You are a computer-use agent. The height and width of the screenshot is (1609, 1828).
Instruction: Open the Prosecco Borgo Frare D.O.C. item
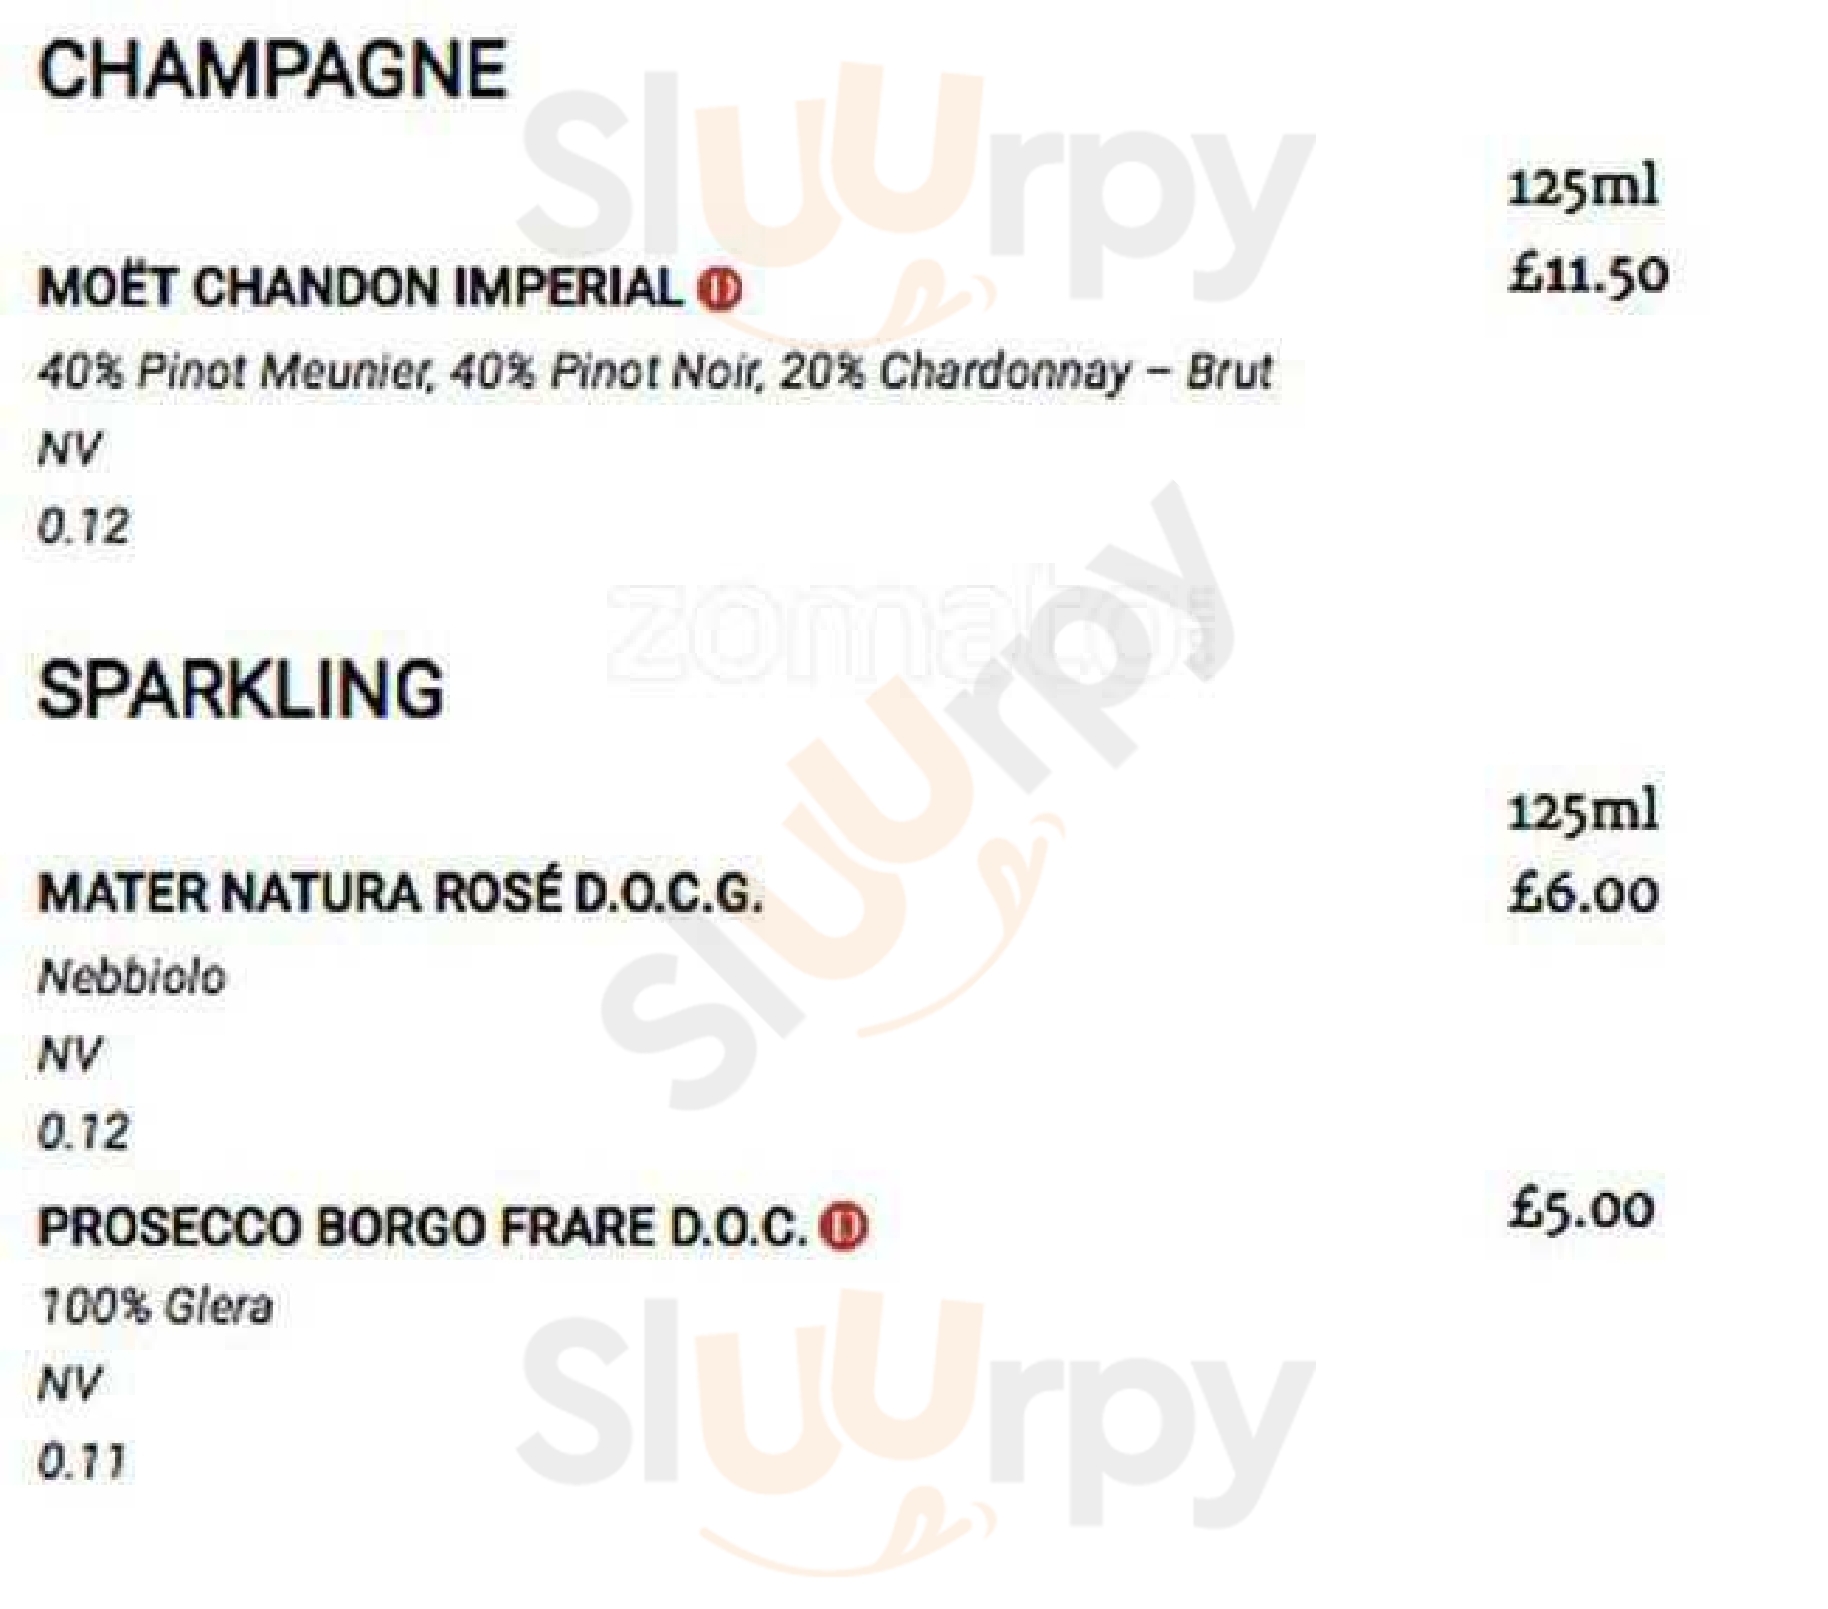coord(423,1227)
